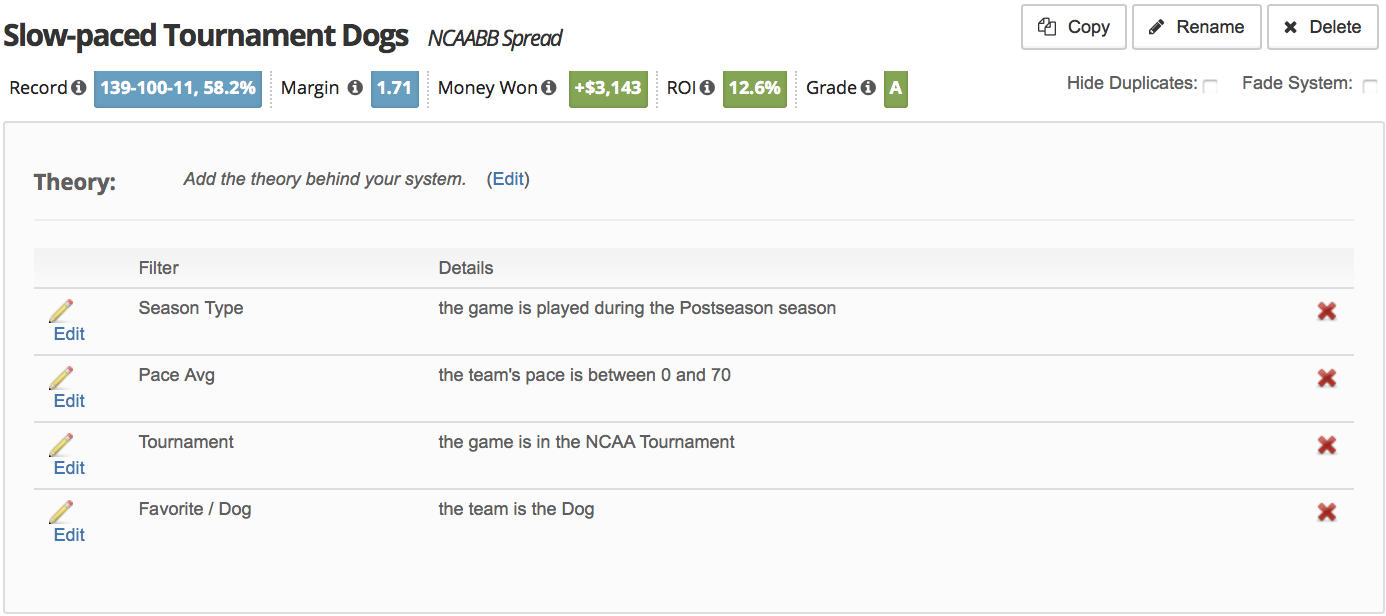1386x616 pixels.
Task: Remove the Season Type filter with red X
Action: (x=1327, y=312)
